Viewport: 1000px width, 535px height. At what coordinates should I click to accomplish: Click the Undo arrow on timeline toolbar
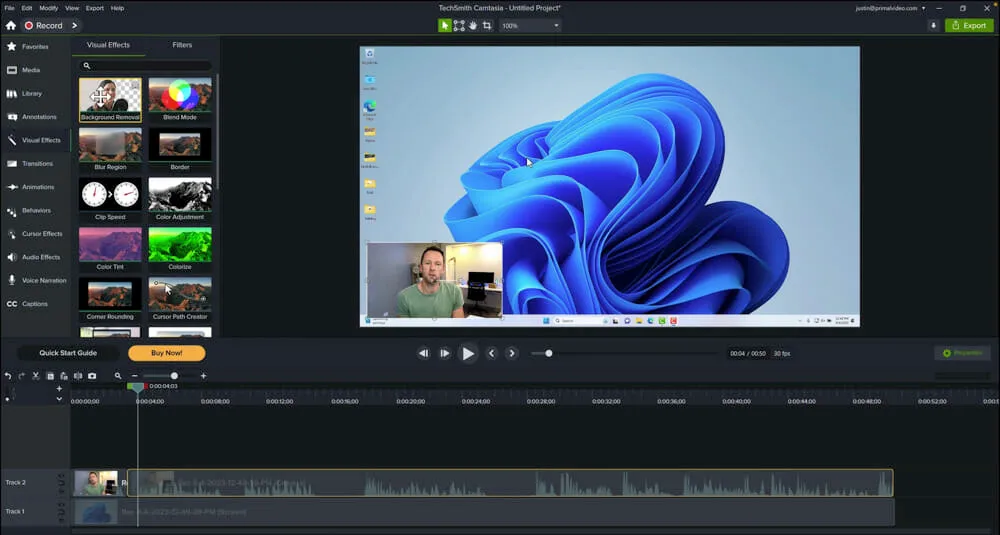(8, 376)
